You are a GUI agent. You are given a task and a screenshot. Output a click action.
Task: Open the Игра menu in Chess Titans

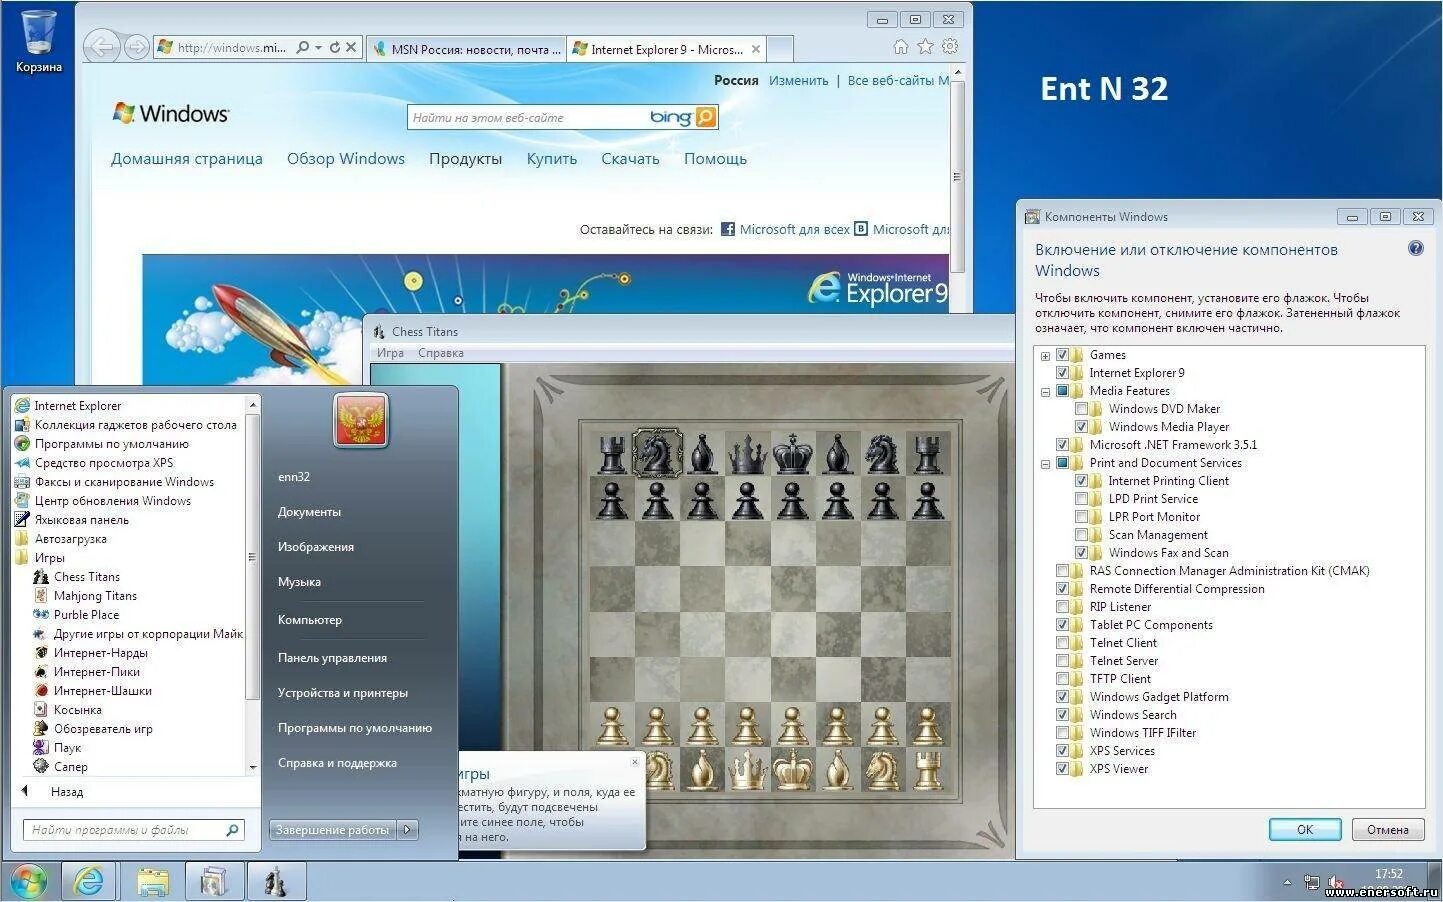tap(390, 352)
